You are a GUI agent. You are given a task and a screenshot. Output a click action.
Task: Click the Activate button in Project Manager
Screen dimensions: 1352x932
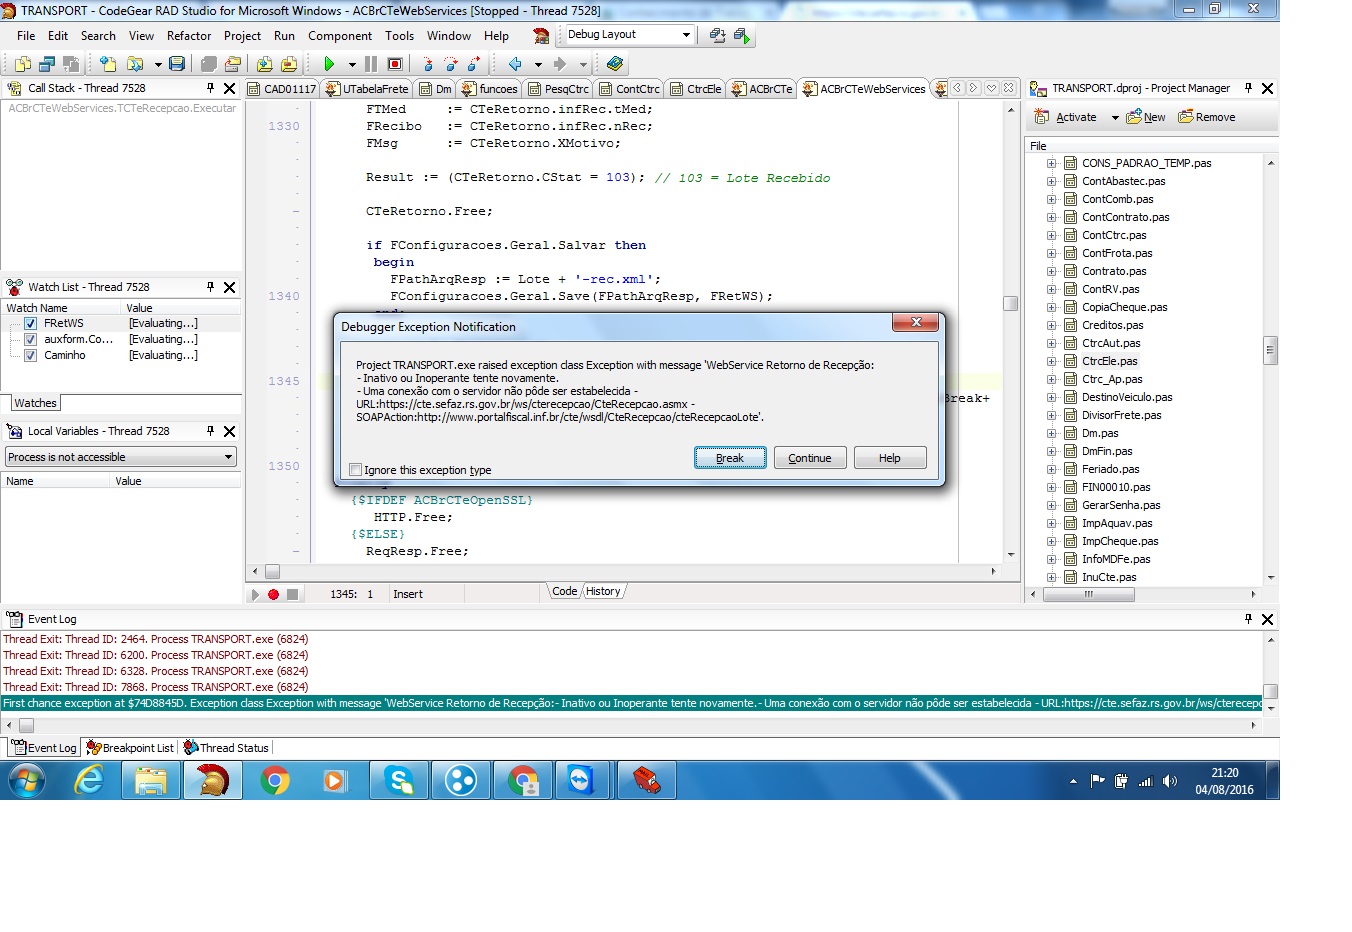(1067, 118)
